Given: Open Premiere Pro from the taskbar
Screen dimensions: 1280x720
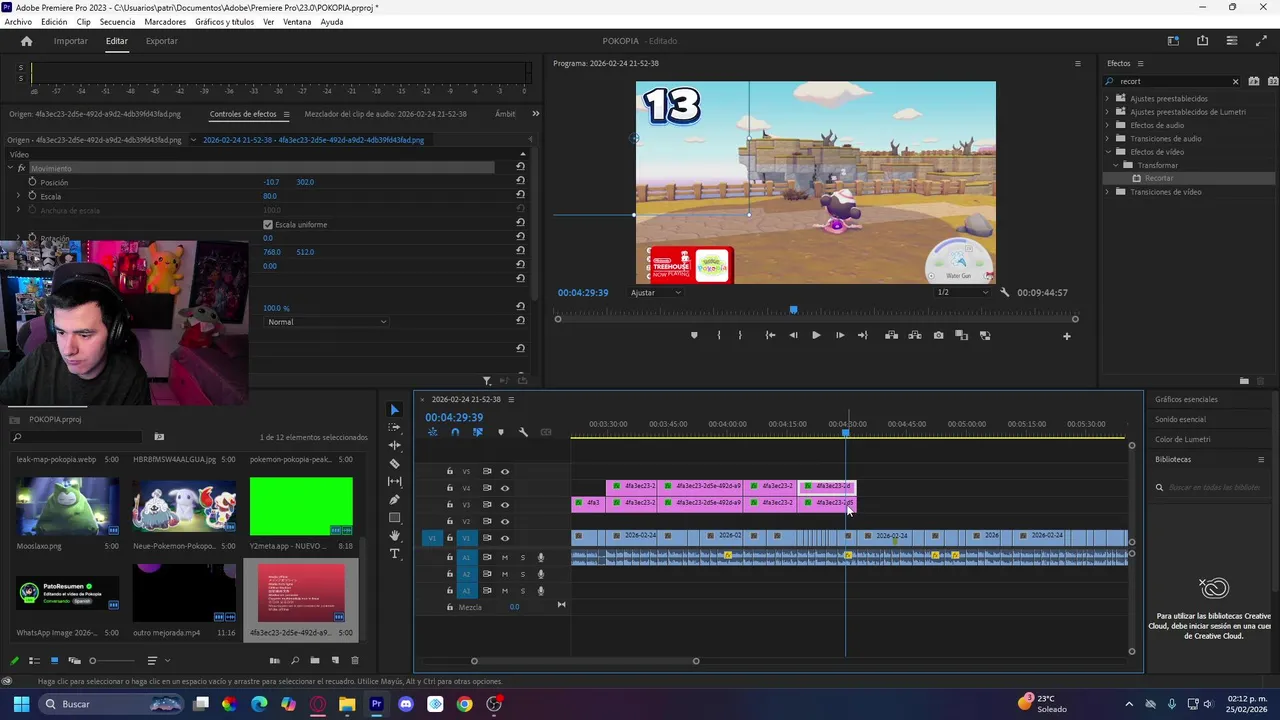Looking at the screenshot, I should click(376, 704).
